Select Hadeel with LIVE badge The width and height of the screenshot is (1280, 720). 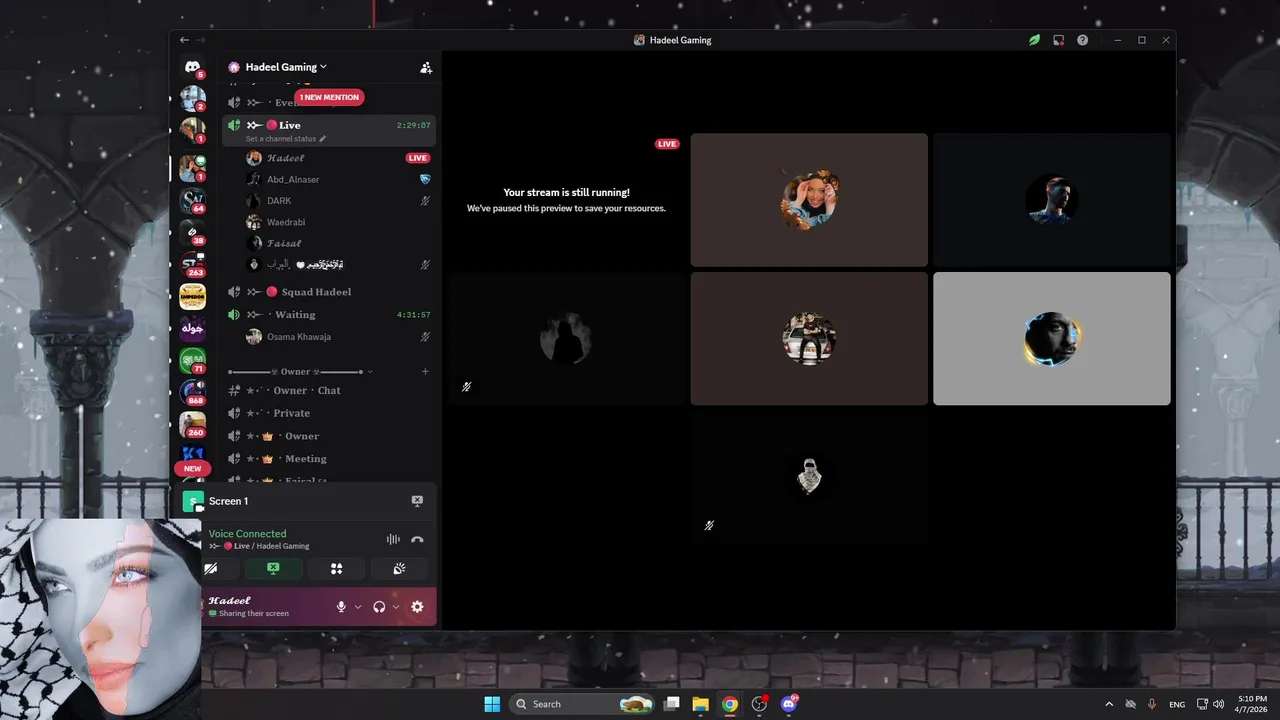(x=338, y=158)
